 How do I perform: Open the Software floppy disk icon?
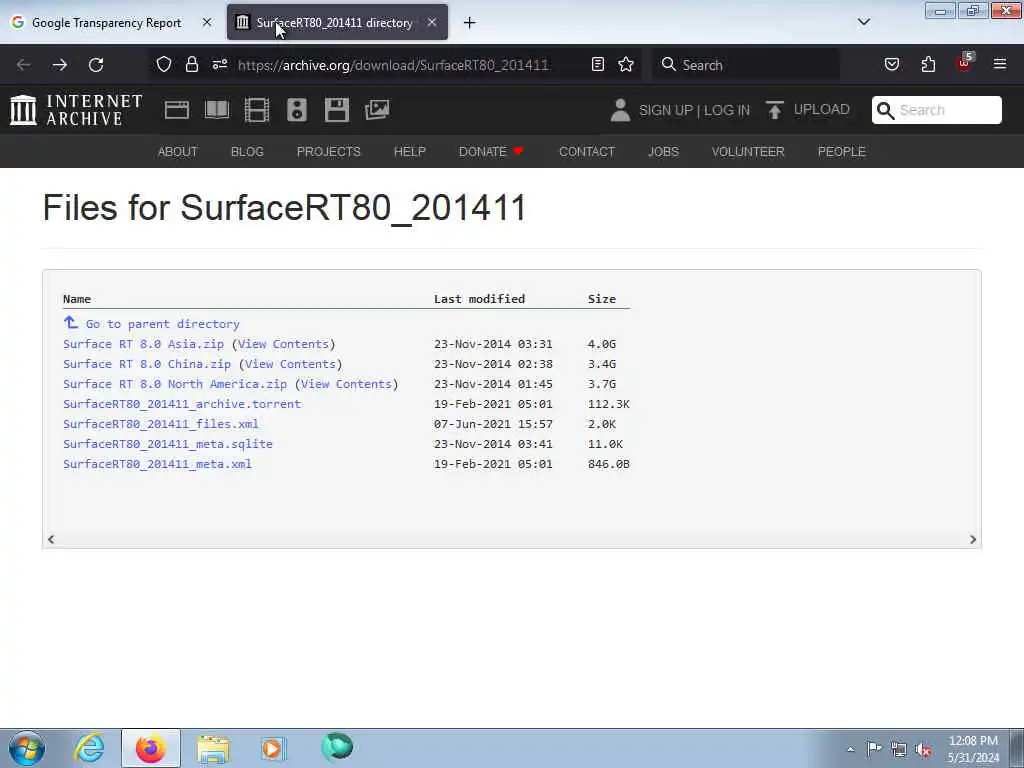[337, 110]
